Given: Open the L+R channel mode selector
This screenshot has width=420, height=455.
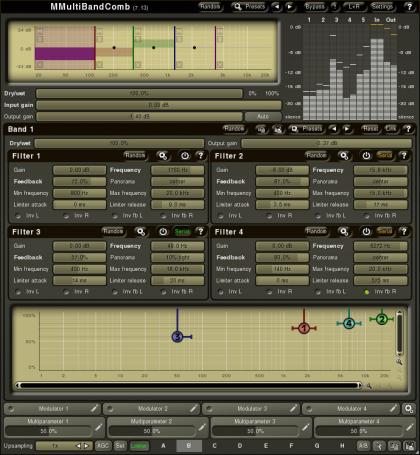Looking at the screenshot, I should (x=354, y=7).
